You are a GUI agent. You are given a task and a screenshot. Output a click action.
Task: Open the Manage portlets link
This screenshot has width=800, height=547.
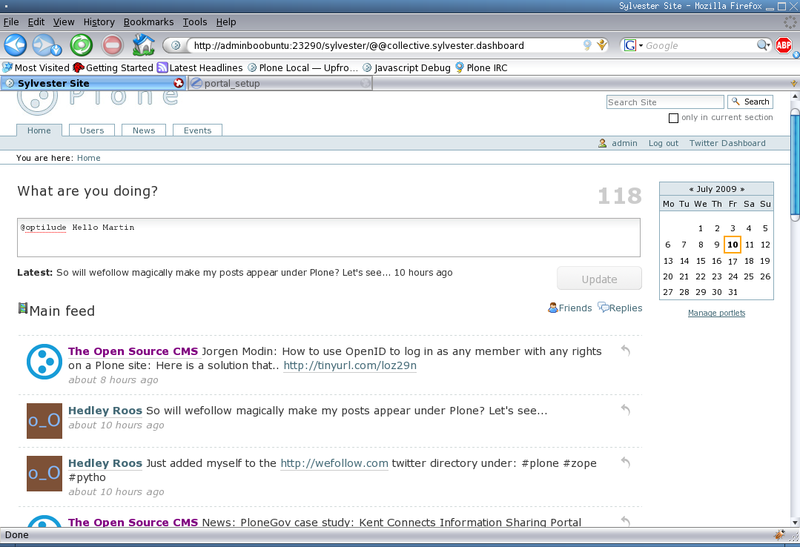(716, 313)
